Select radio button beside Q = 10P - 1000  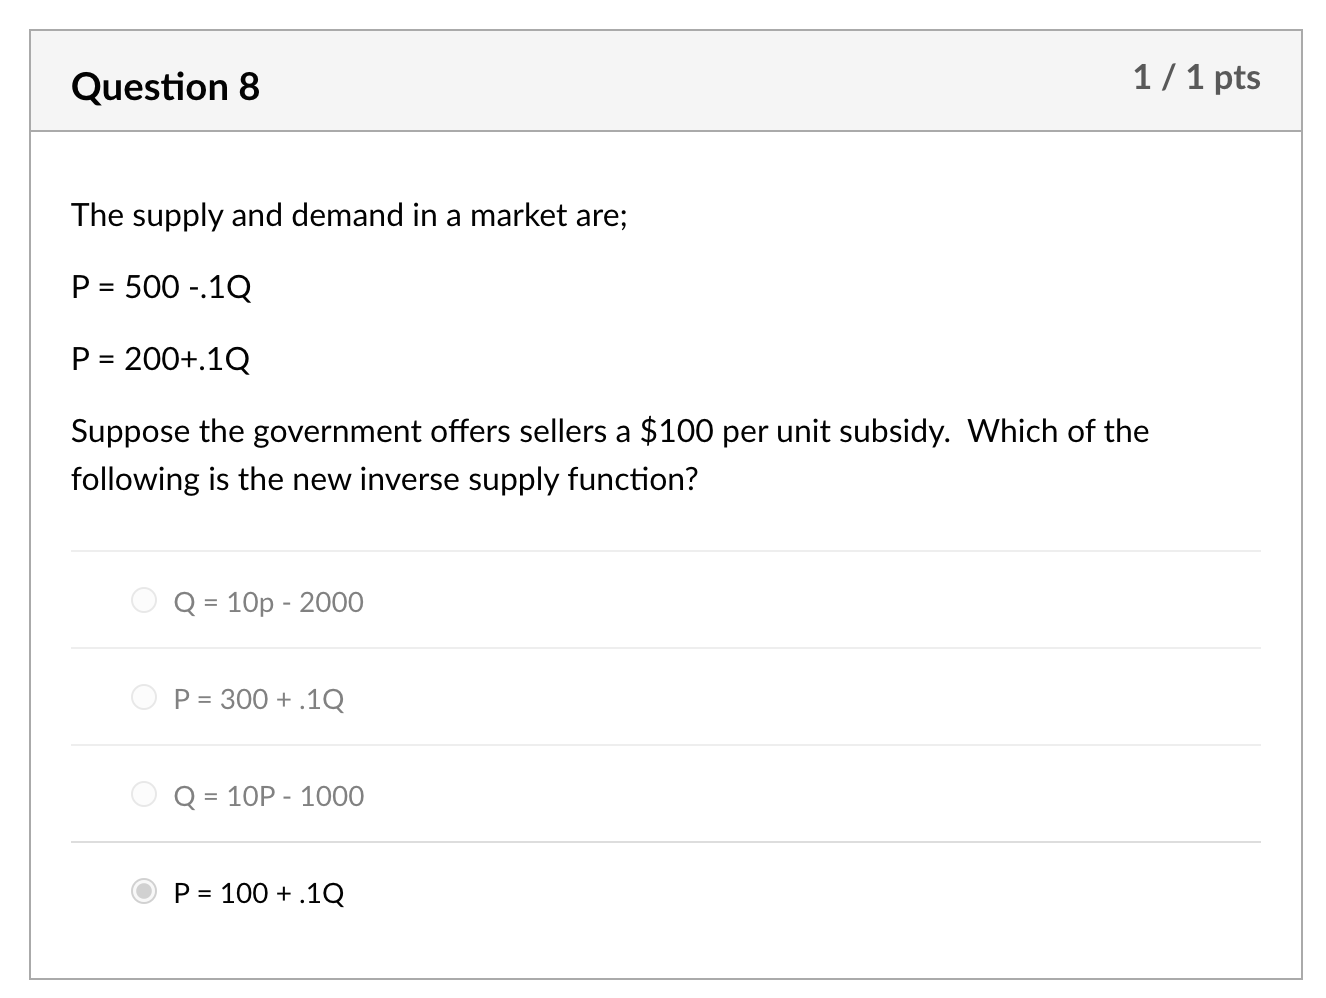144,795
